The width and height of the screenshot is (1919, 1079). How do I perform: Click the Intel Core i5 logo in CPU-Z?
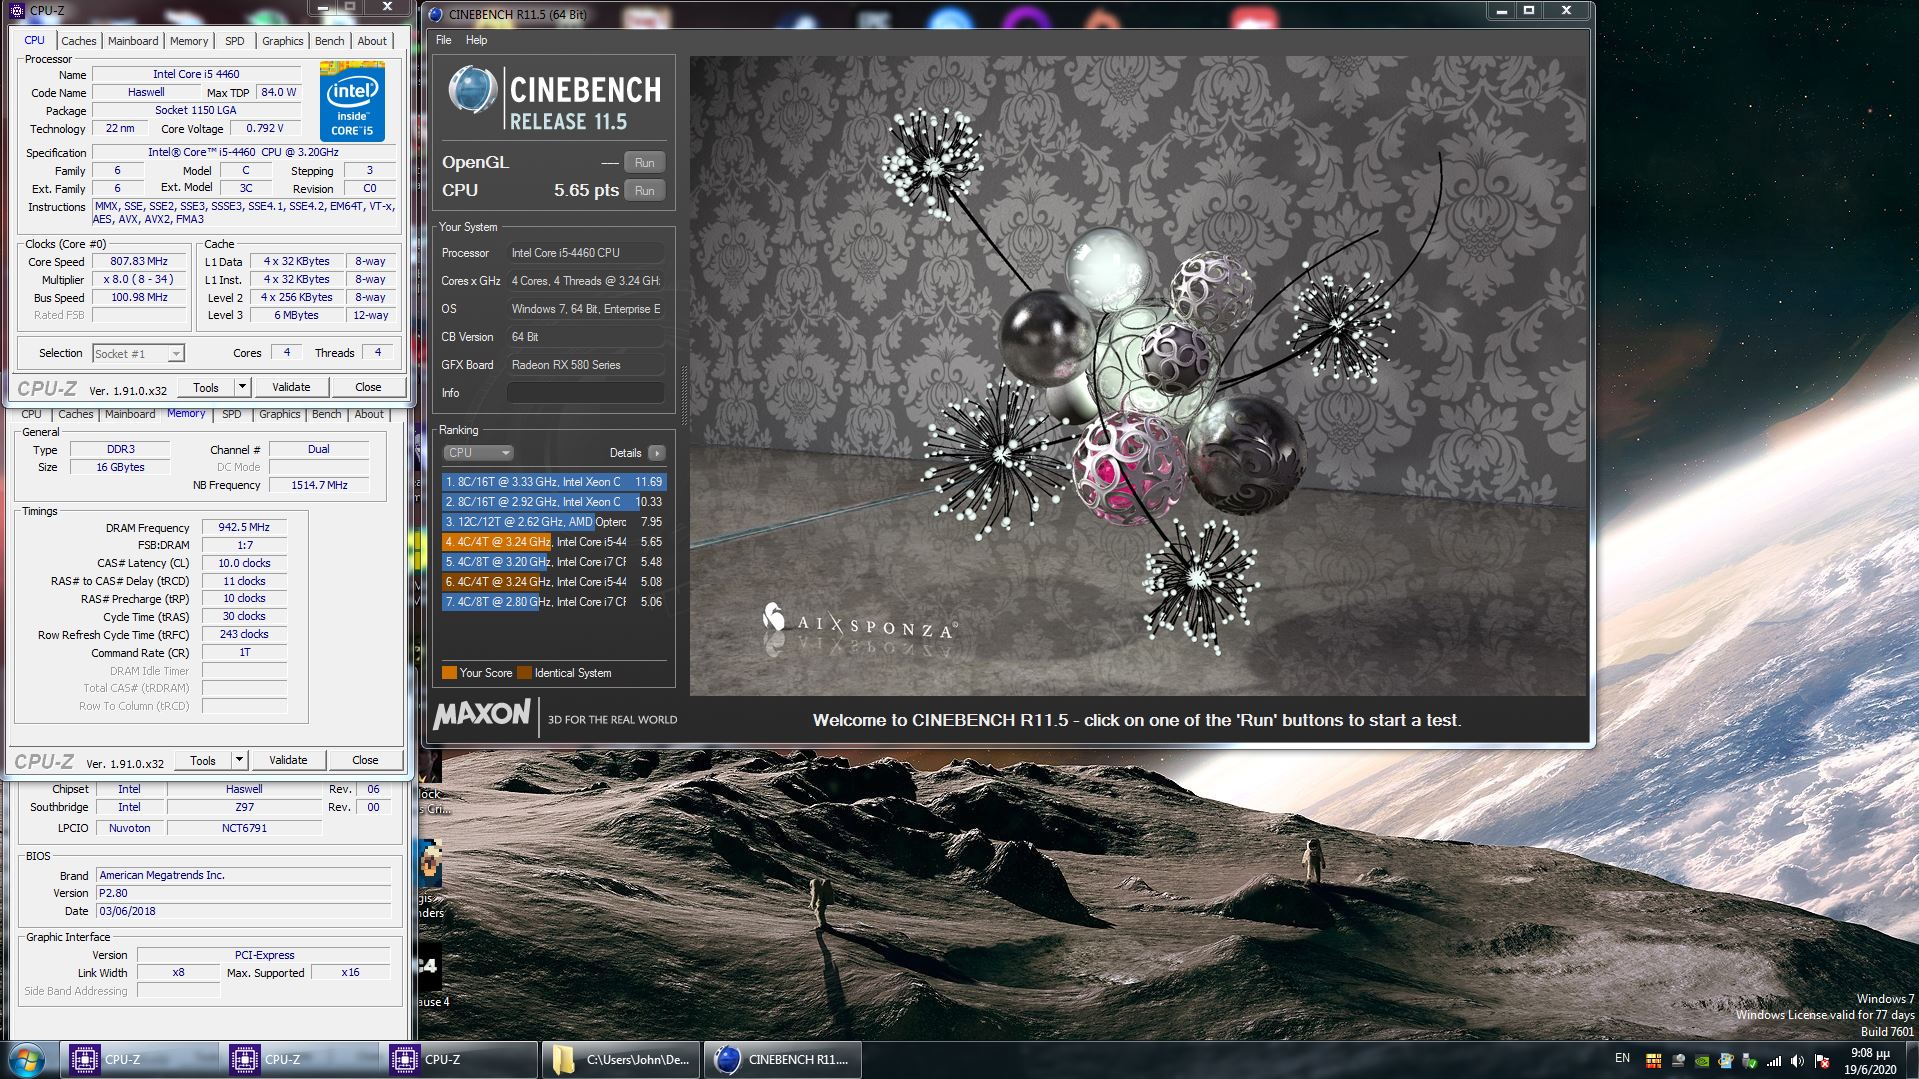[x=352, y=101]
